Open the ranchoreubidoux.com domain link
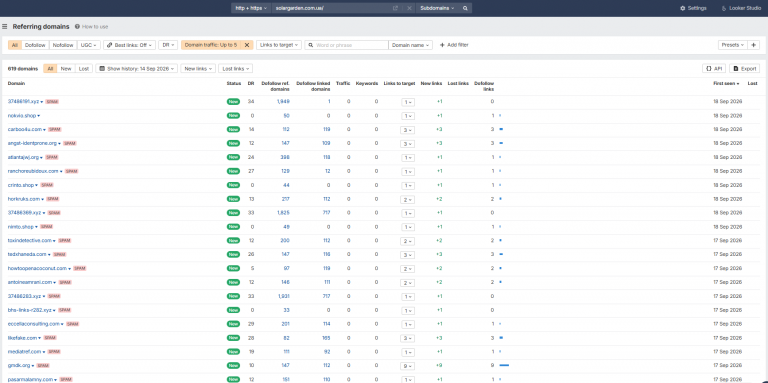The width and height of the screenshot is (768, 383). (x=33, y=171)
